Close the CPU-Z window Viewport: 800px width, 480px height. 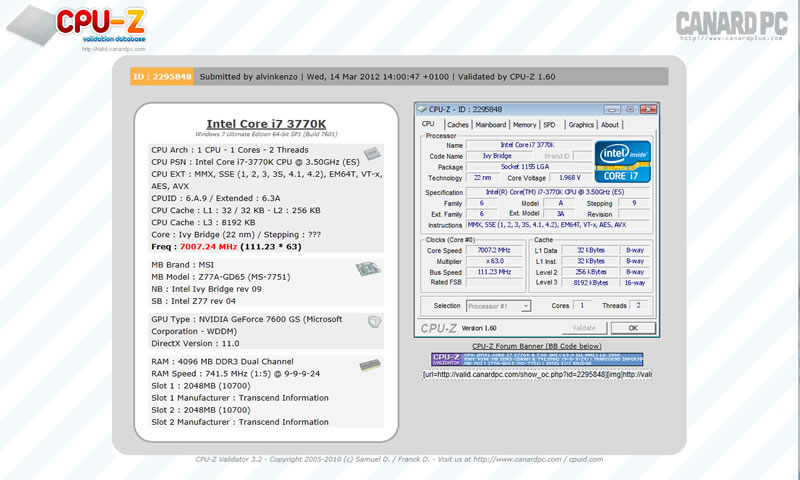[648, 109]
